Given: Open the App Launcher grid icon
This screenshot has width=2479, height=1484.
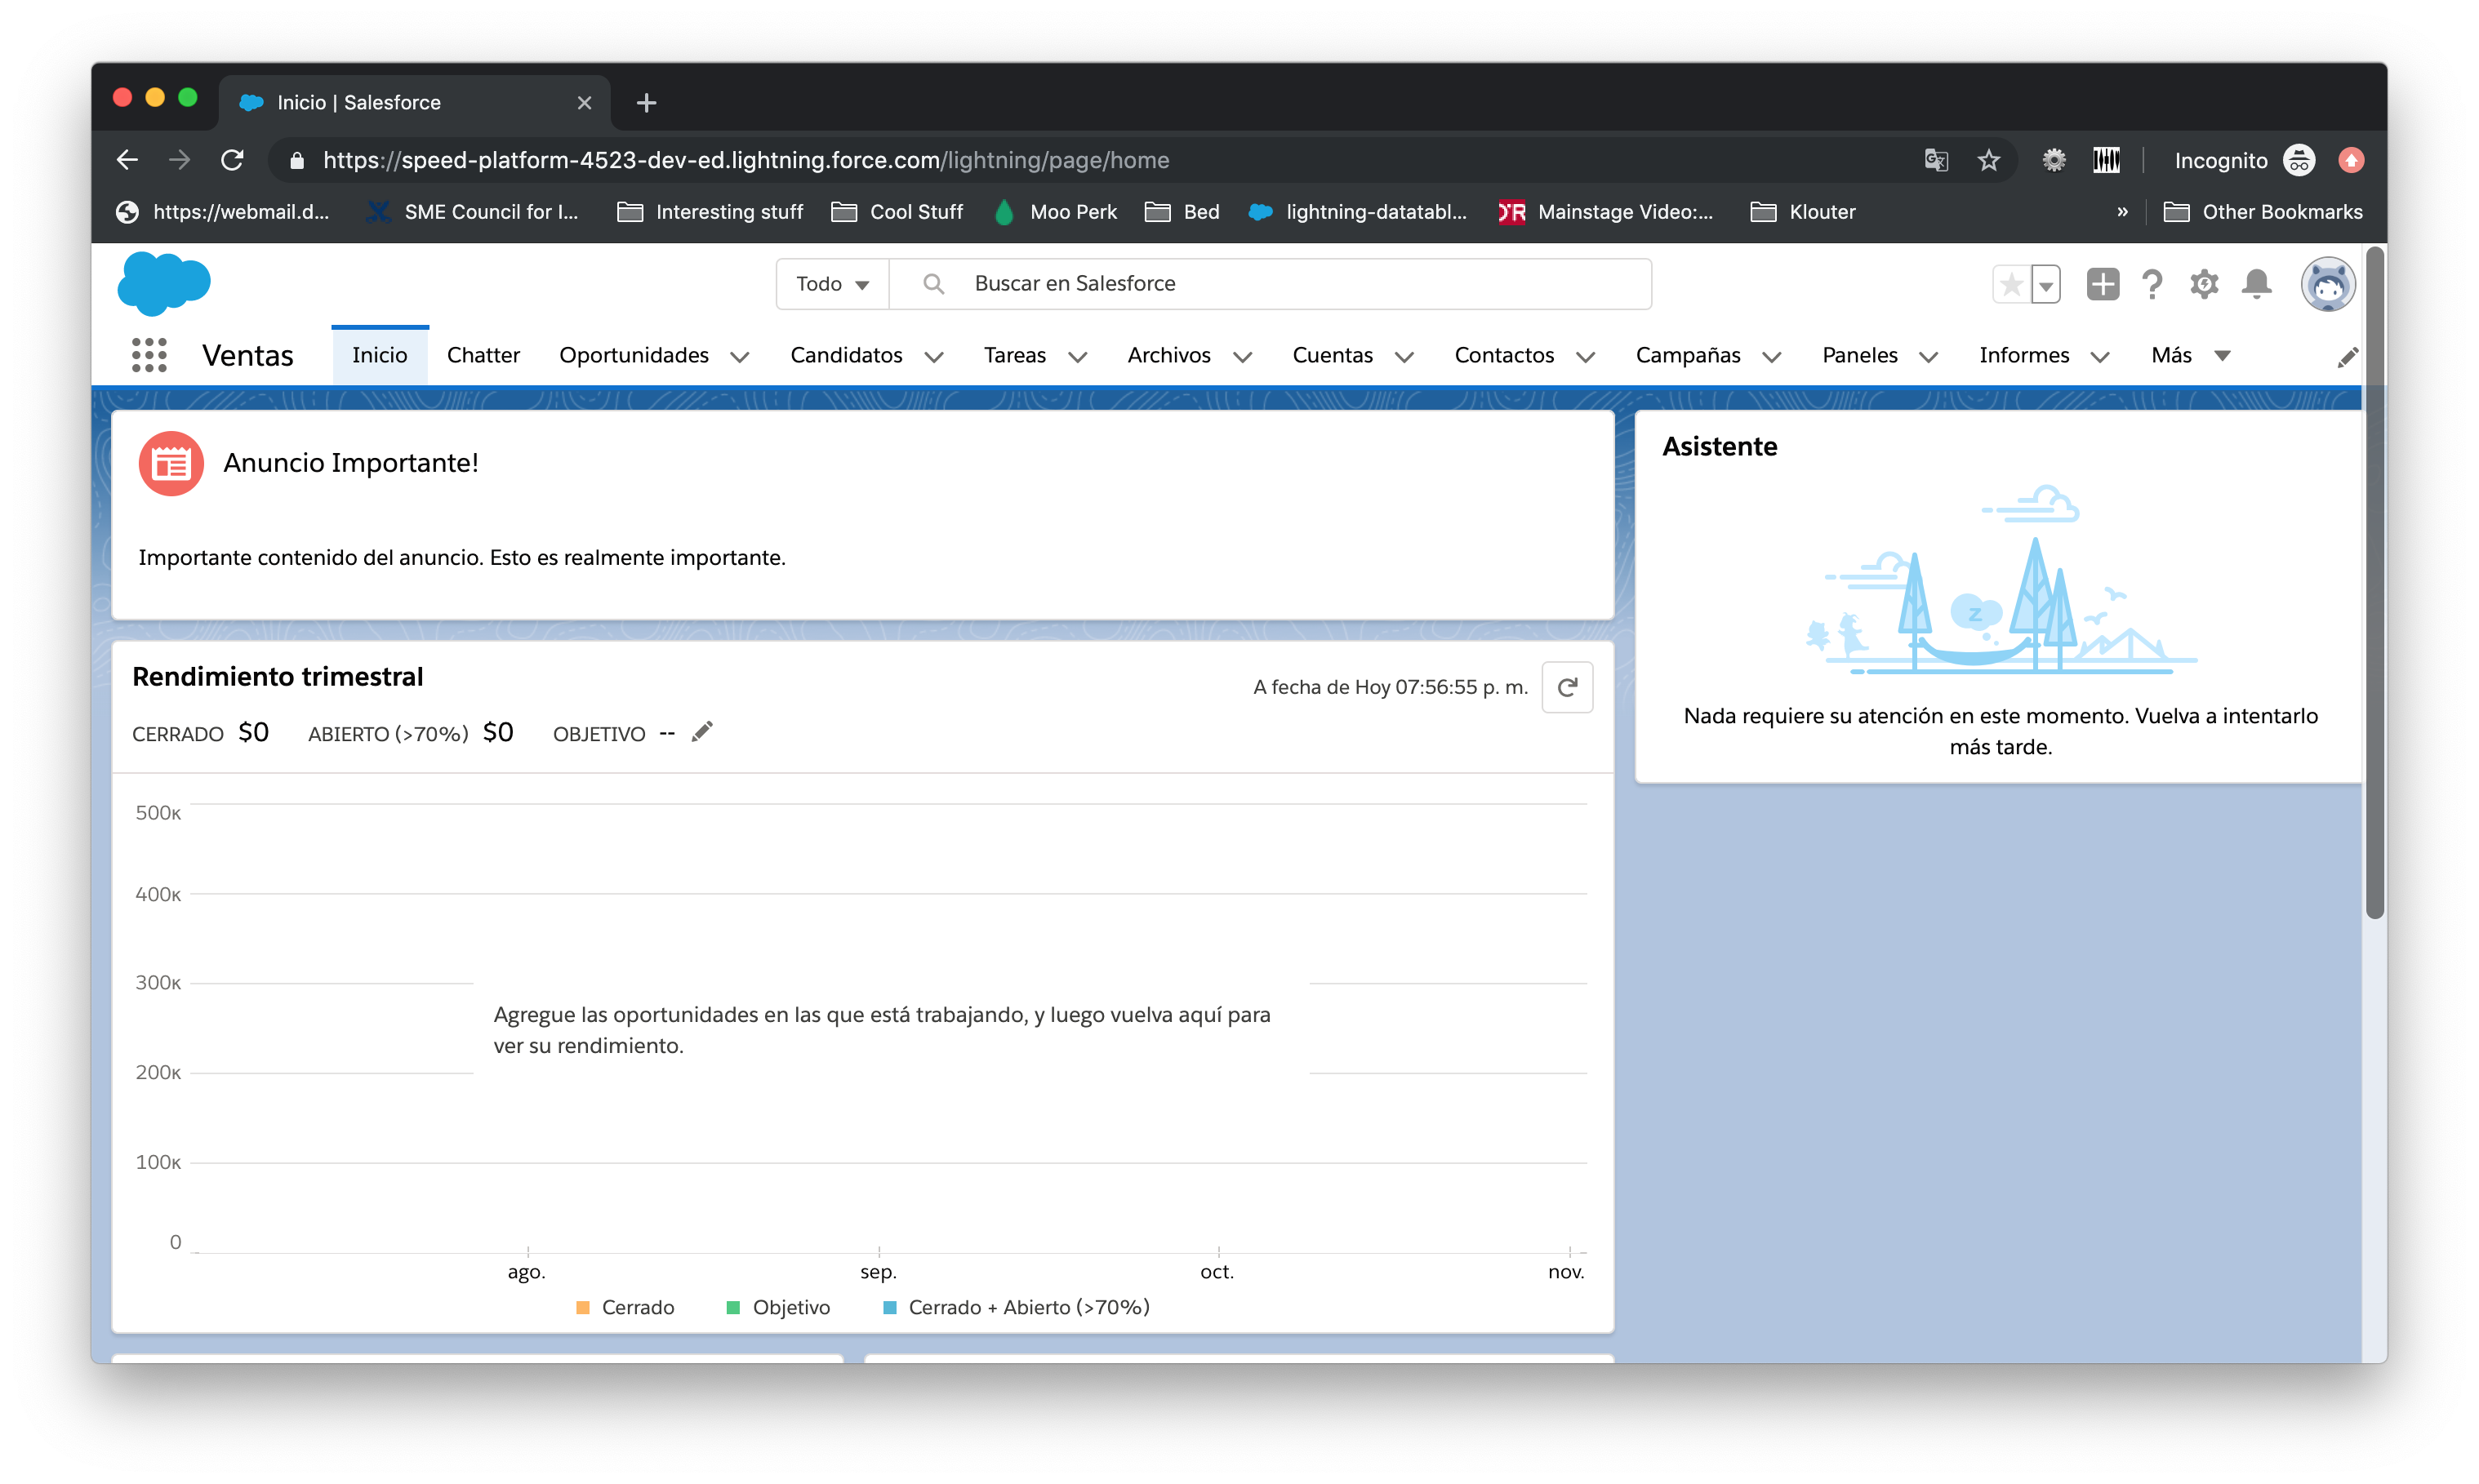Looking at the screenshot, I should click(149, 355).
